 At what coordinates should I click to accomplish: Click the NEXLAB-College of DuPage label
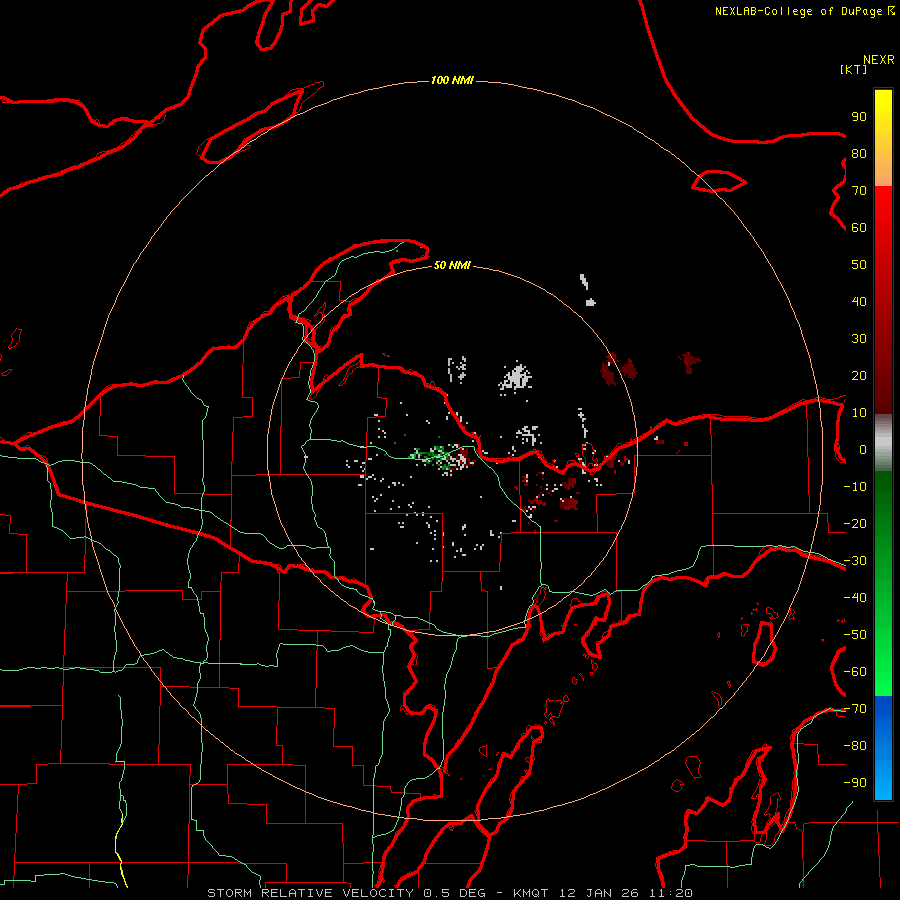[804, 11]
